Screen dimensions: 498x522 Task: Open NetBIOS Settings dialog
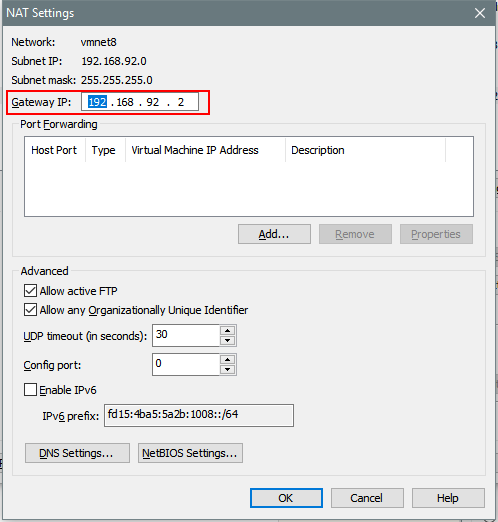[190, 453]
